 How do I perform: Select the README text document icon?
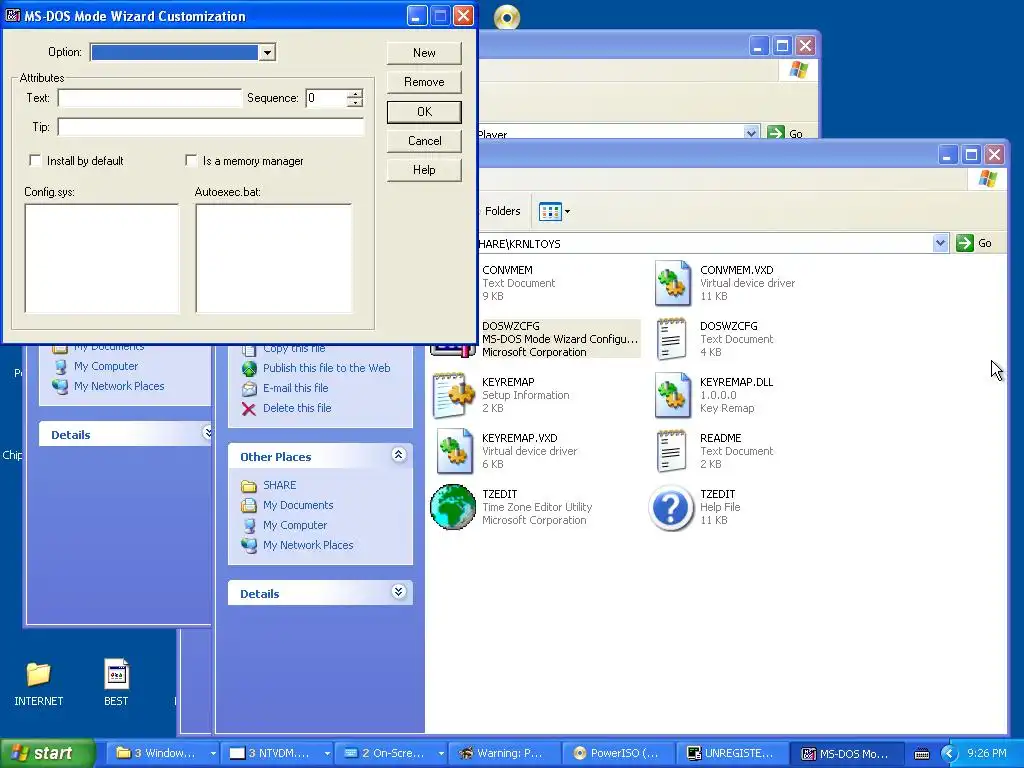(x=671, y=451)
